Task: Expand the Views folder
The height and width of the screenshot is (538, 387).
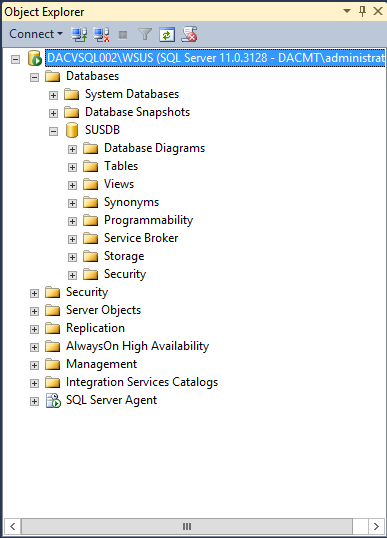Action: [72, 185]
